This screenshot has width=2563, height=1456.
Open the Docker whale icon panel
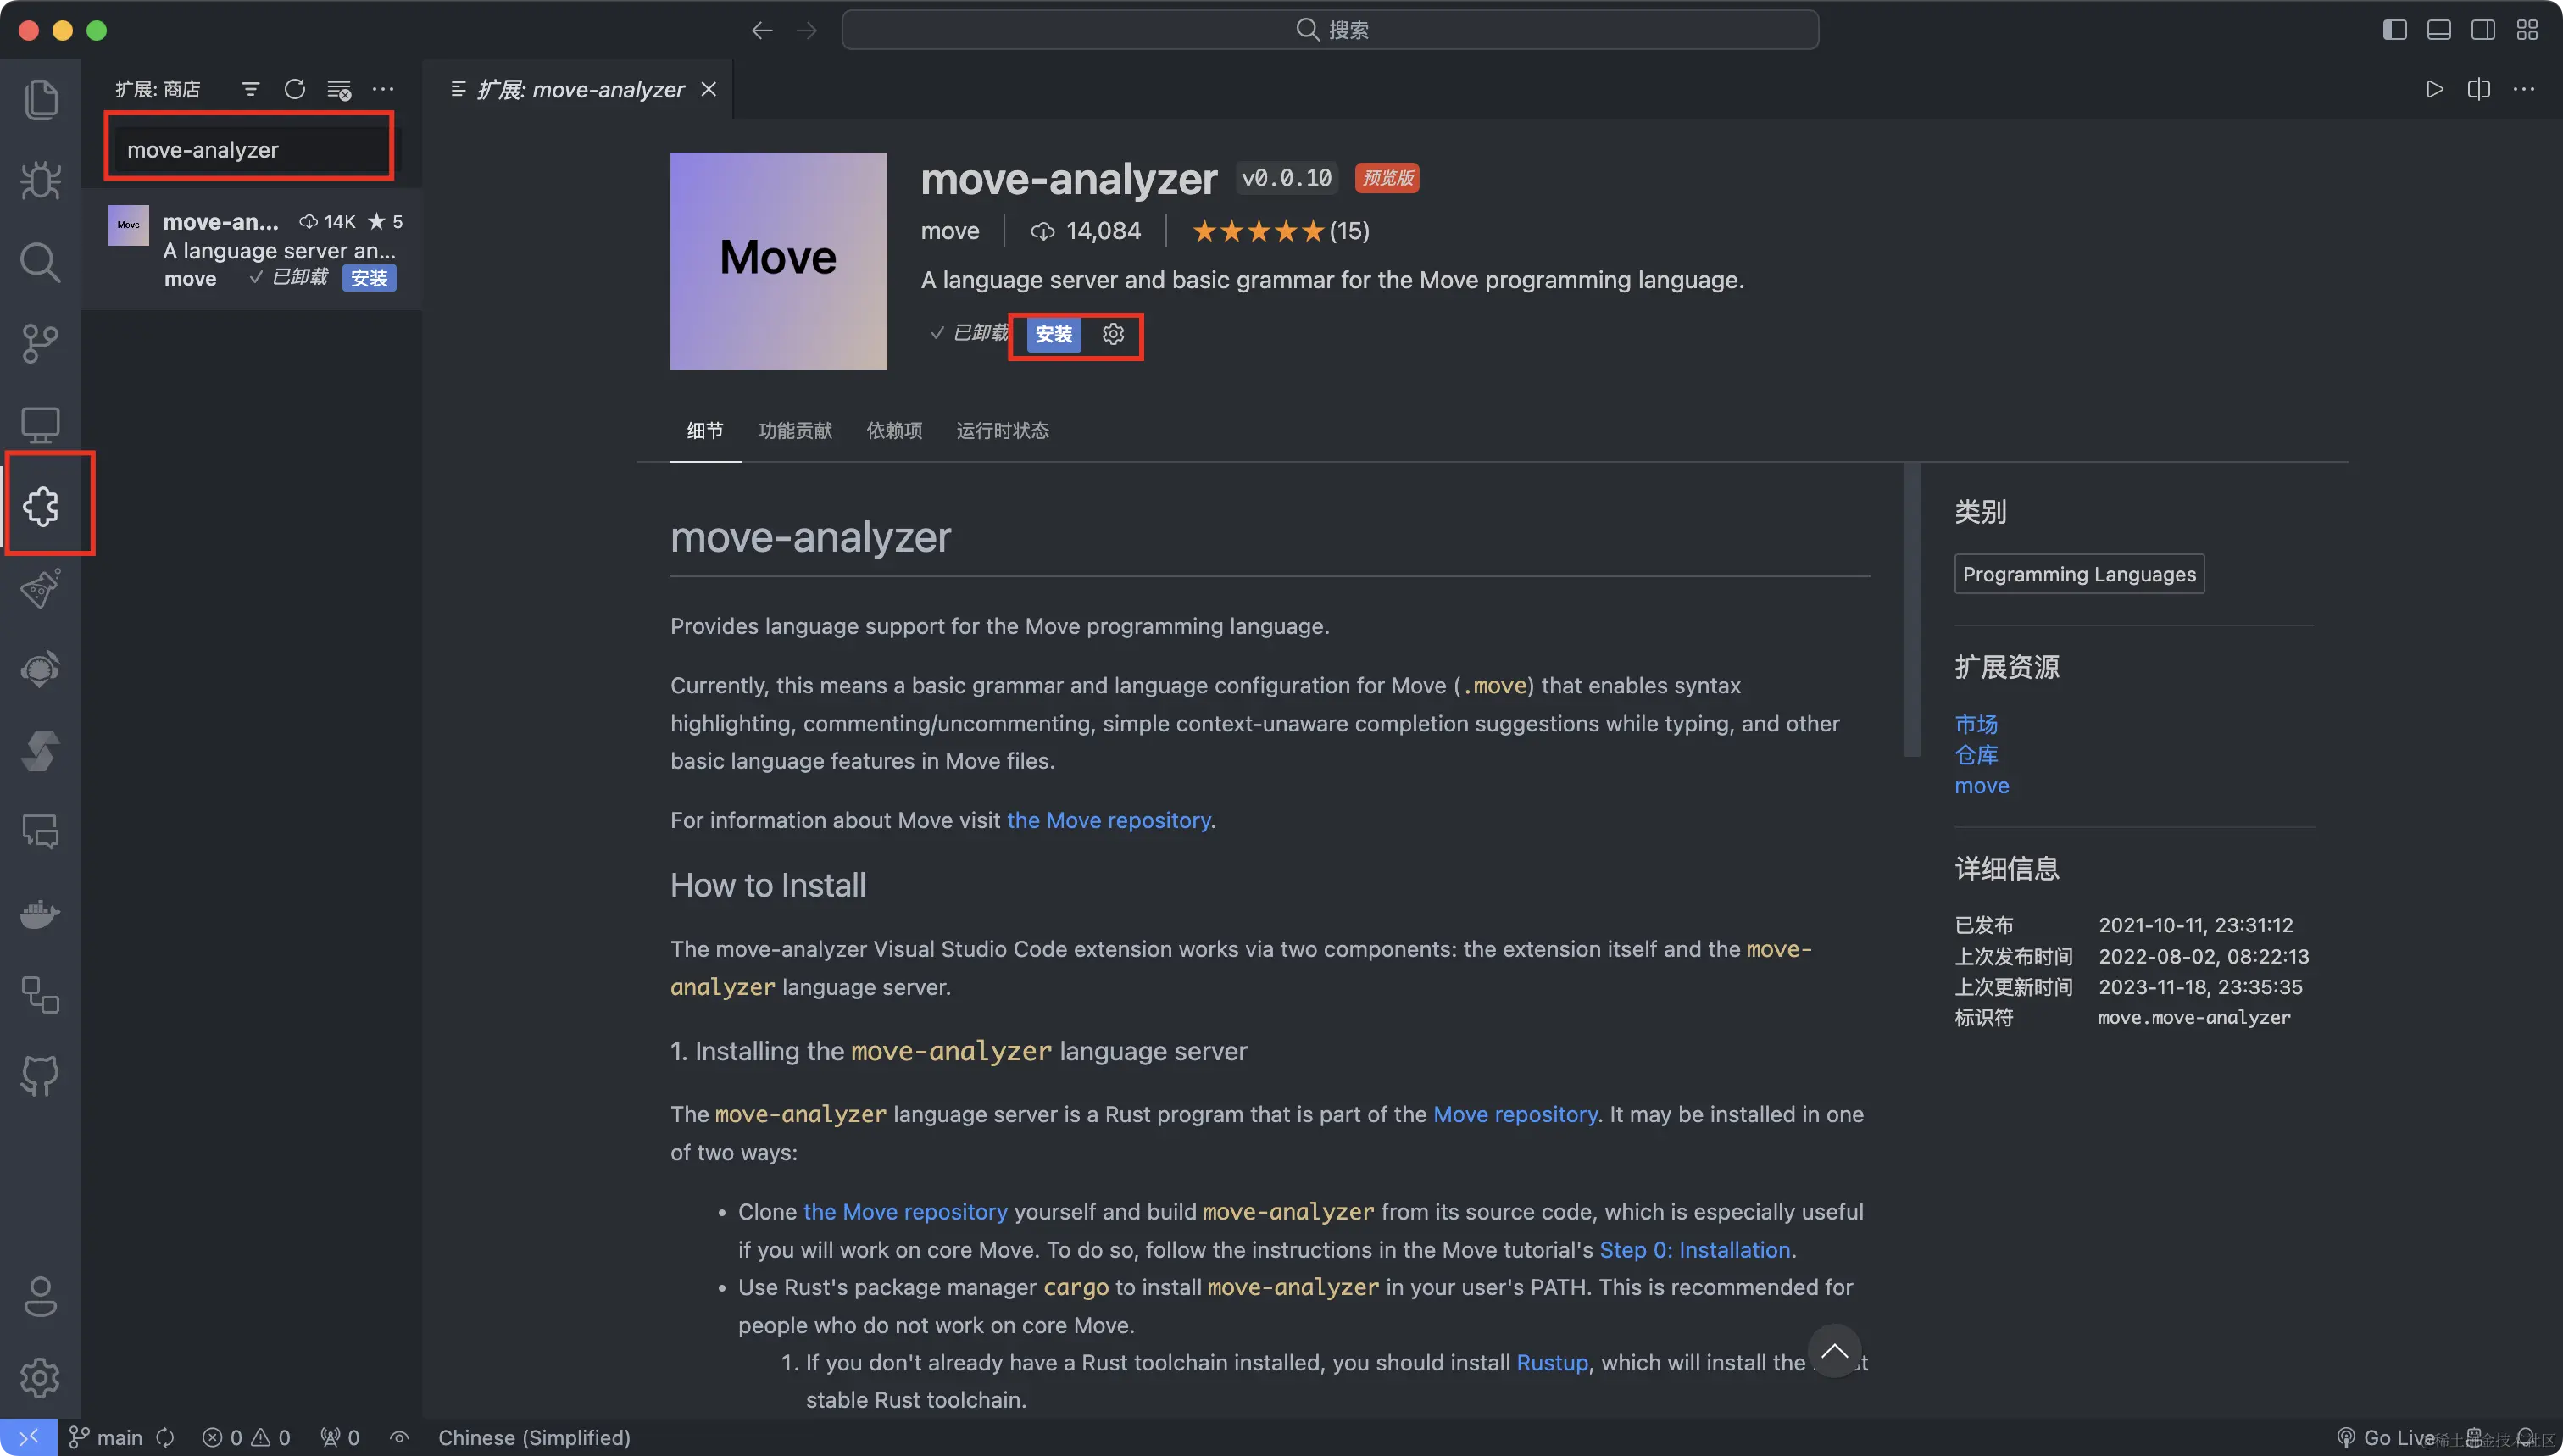pos(40,914)
